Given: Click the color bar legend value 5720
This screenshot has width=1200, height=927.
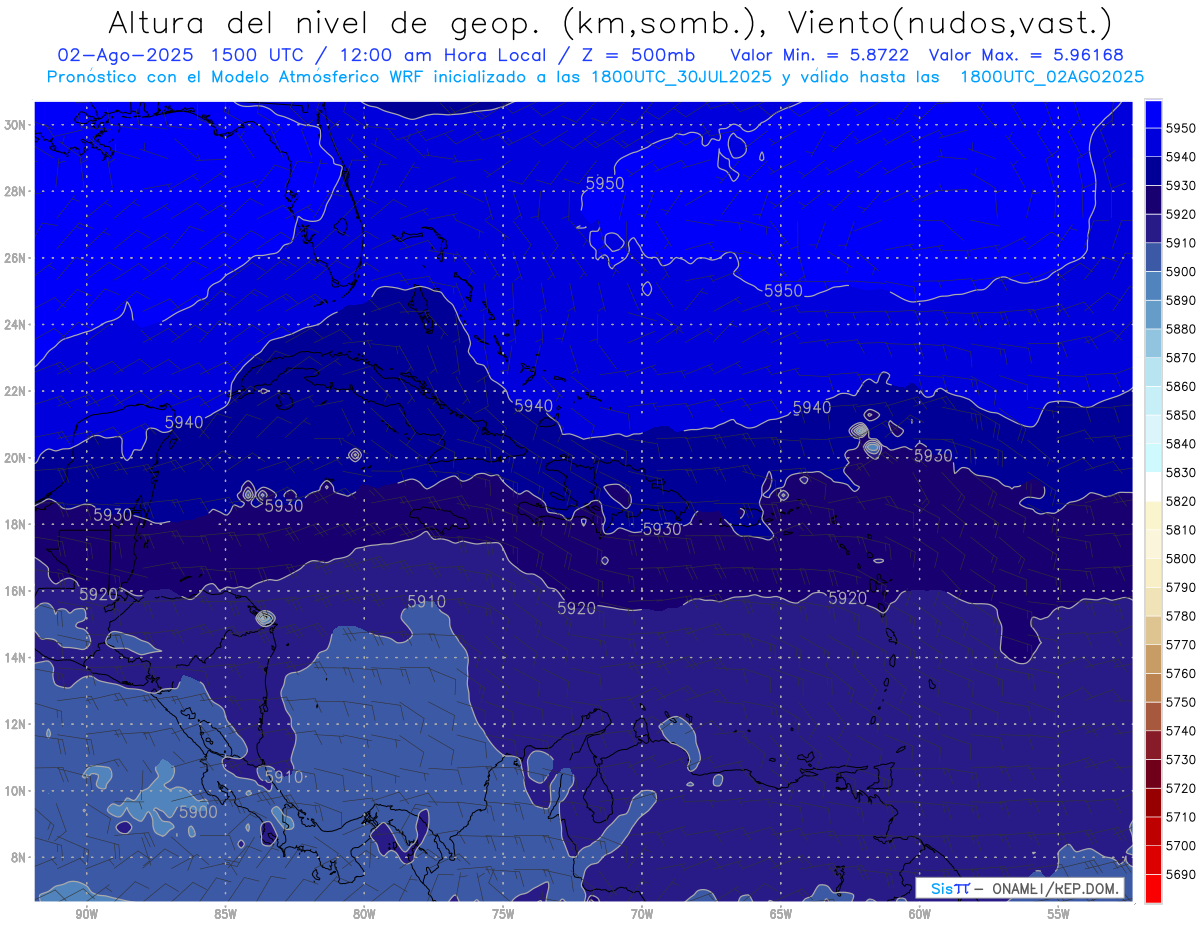Looking at the screenshot, I should (x=1181, y=788).
